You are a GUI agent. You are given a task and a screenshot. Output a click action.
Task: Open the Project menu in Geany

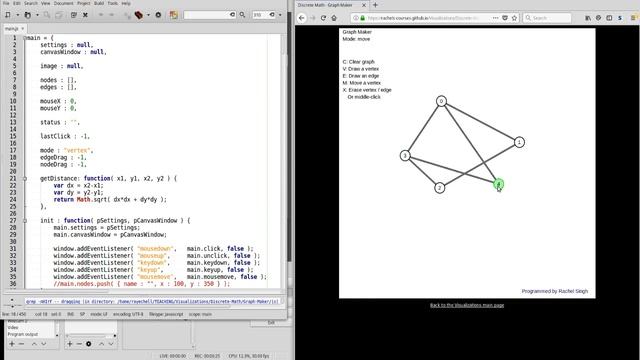pos(84,3)
